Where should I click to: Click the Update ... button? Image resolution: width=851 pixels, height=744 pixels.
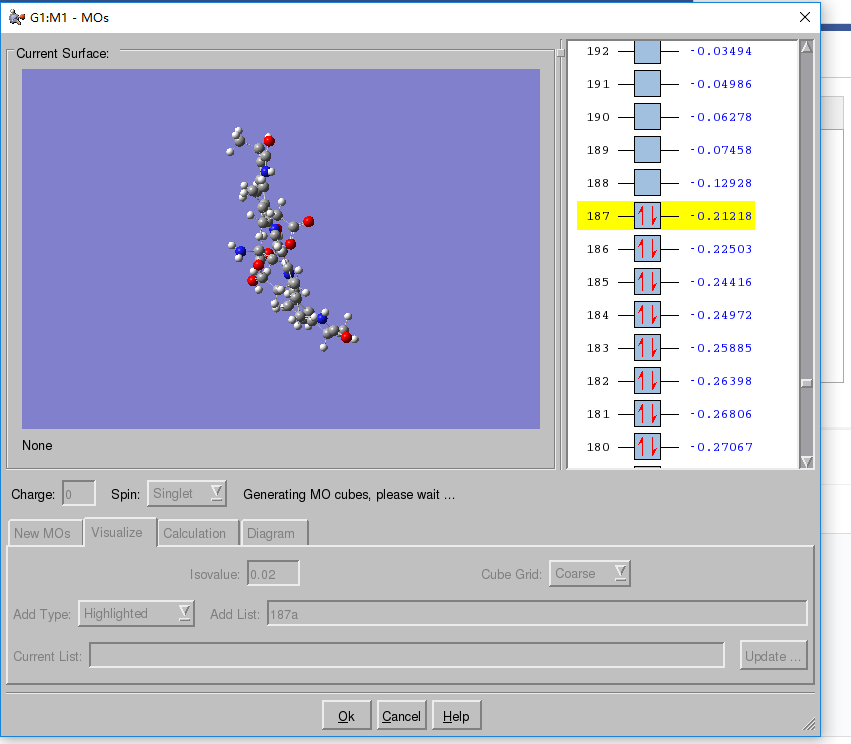point(773,656)
